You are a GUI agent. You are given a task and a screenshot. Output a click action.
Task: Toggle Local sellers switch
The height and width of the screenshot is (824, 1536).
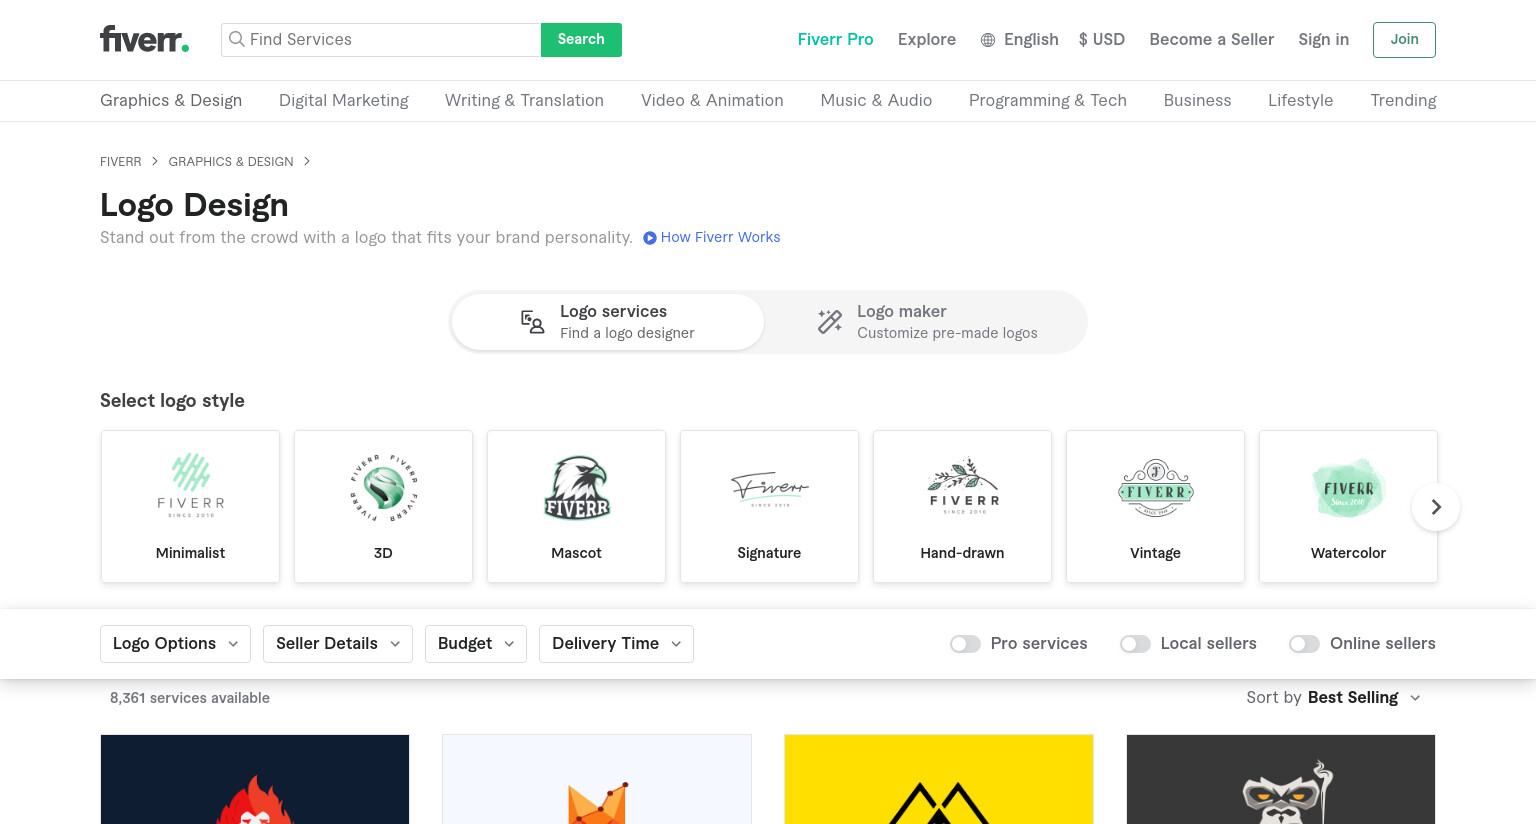tap(1135, 644)
